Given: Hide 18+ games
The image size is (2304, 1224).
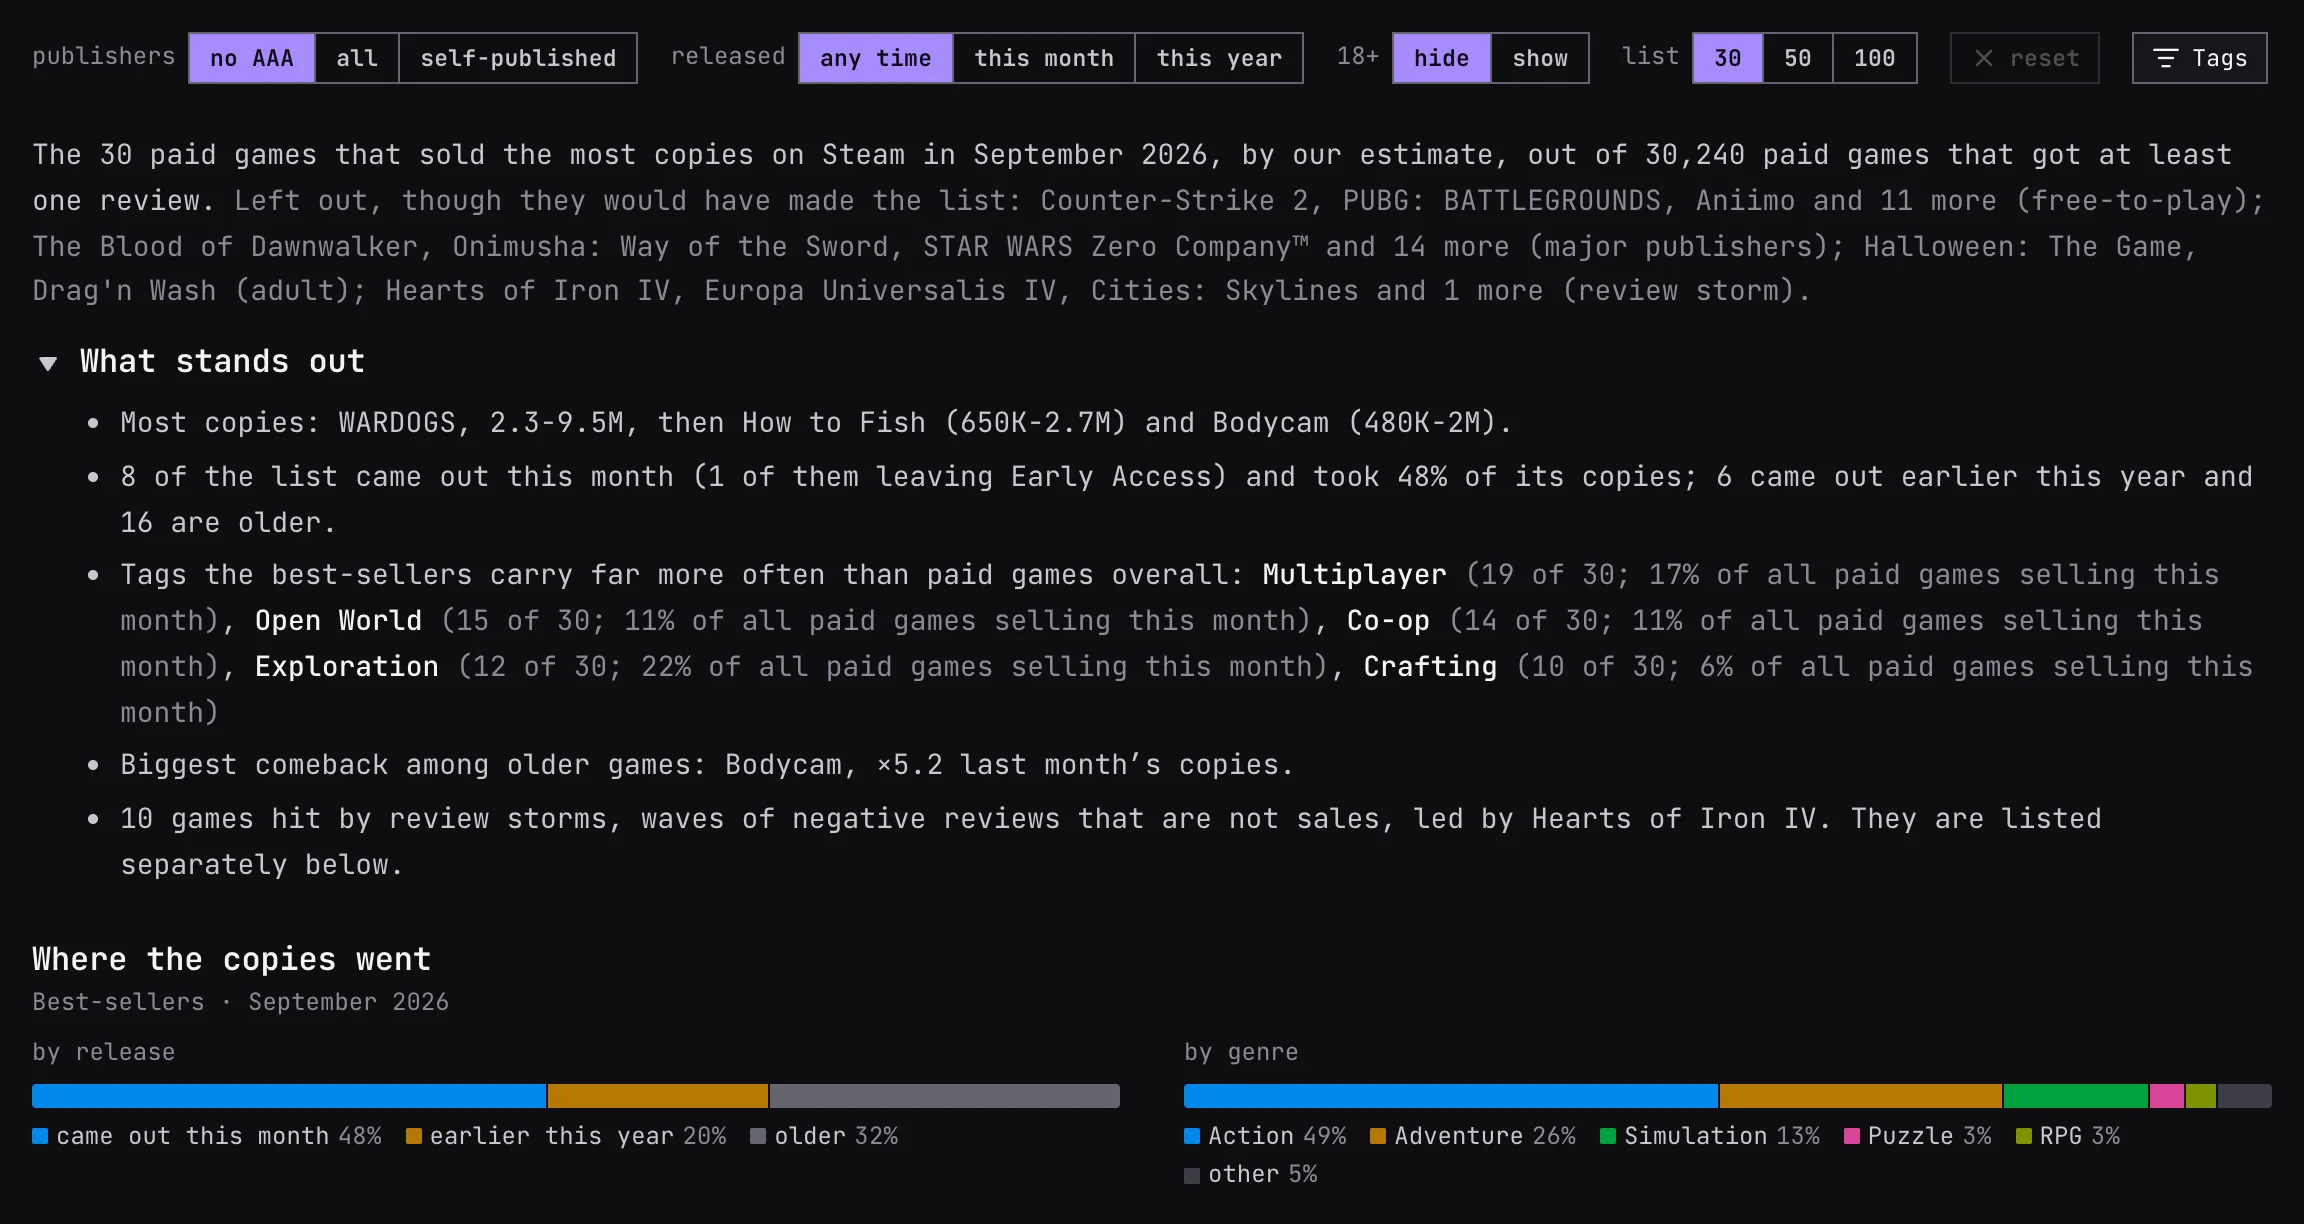Looking at the screenshot, I should [x=1442, y=58].
